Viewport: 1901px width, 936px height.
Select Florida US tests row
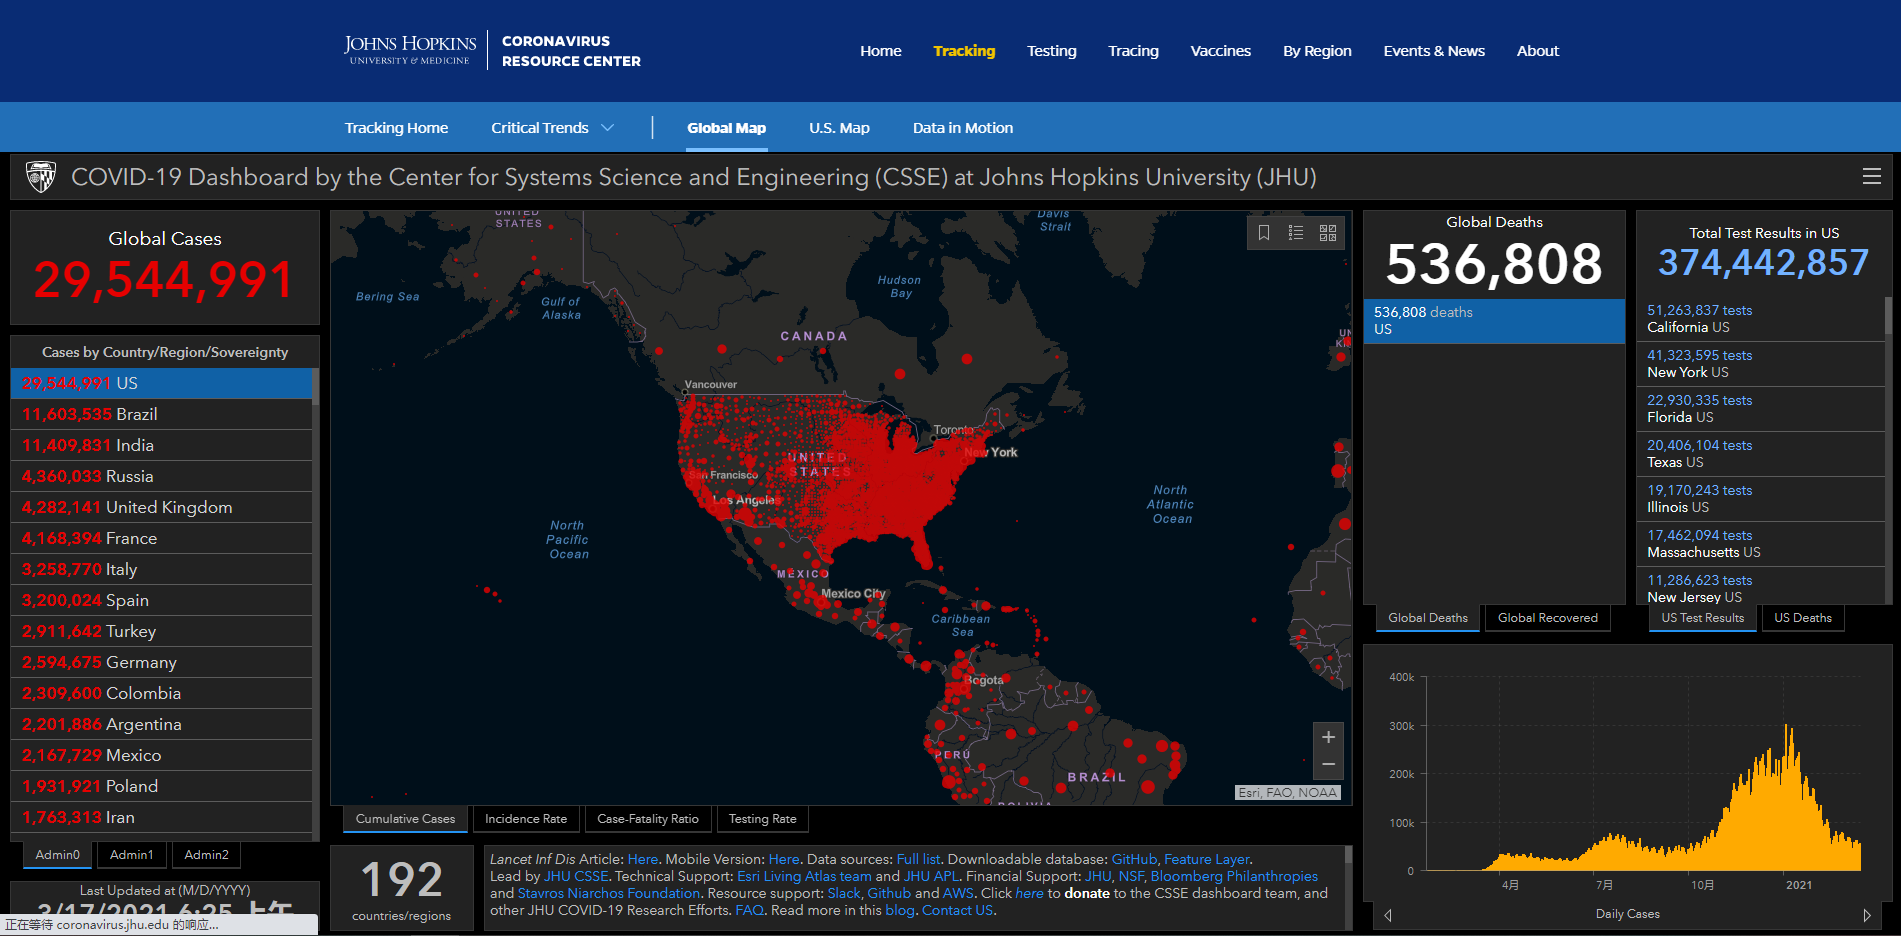[1761, 409]
